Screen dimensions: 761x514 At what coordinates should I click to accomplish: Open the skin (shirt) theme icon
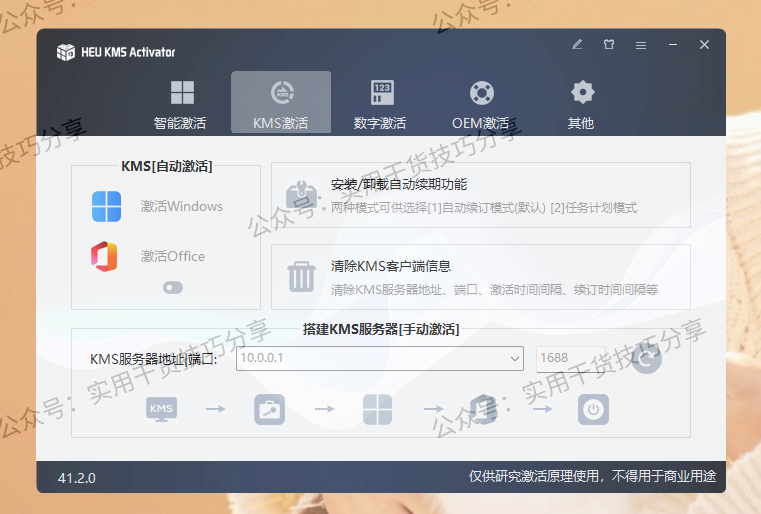point(609,45)
